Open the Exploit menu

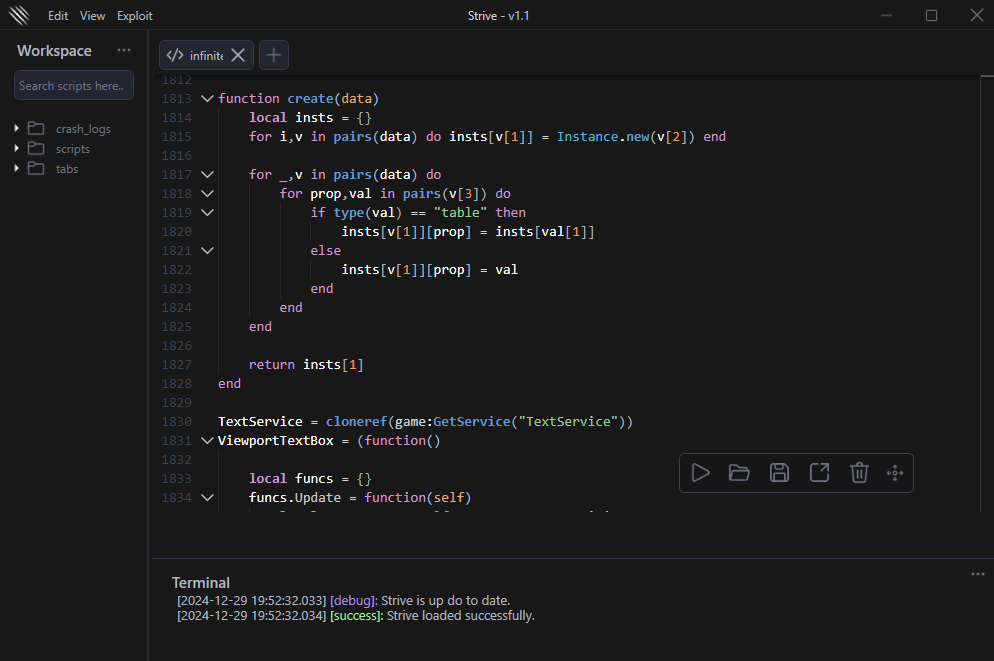point(134,16)
